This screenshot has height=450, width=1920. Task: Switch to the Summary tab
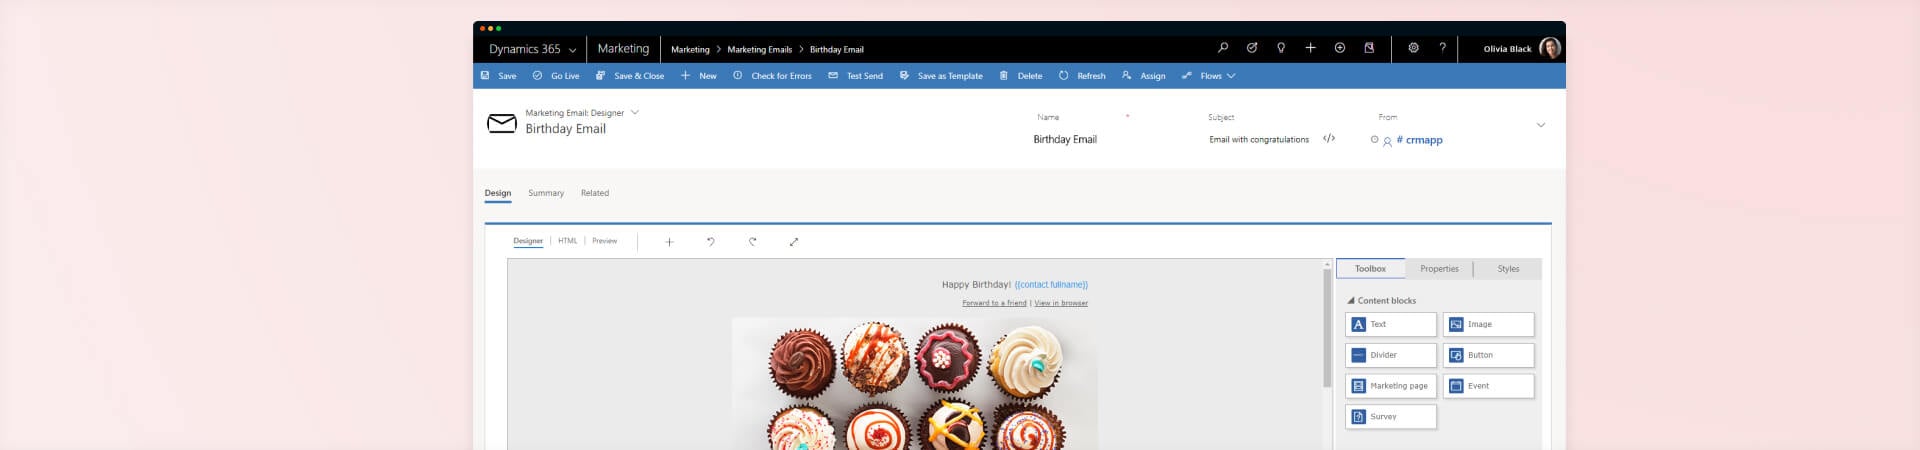pos(546,193)
